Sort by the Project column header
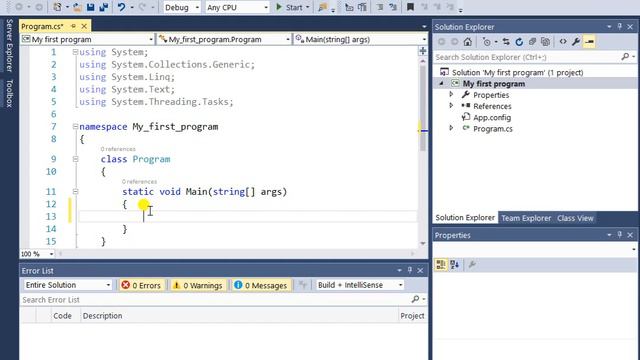Viewport: 640px width, 360px height. point(412,316)
